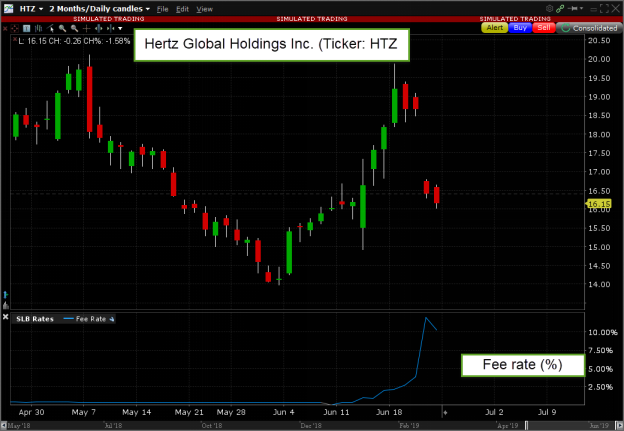Screen dimensions: 624x431
Task: Click the gray building icon on left edge
Action: tap(6, 305)
